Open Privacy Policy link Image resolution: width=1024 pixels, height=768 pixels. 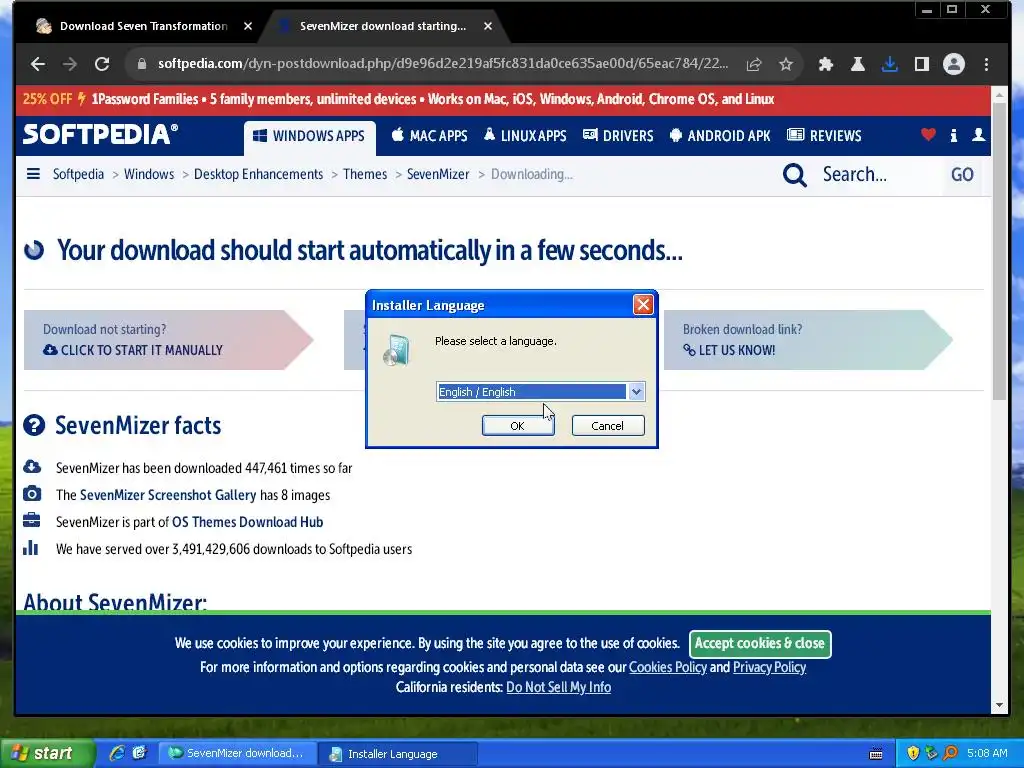769,667
